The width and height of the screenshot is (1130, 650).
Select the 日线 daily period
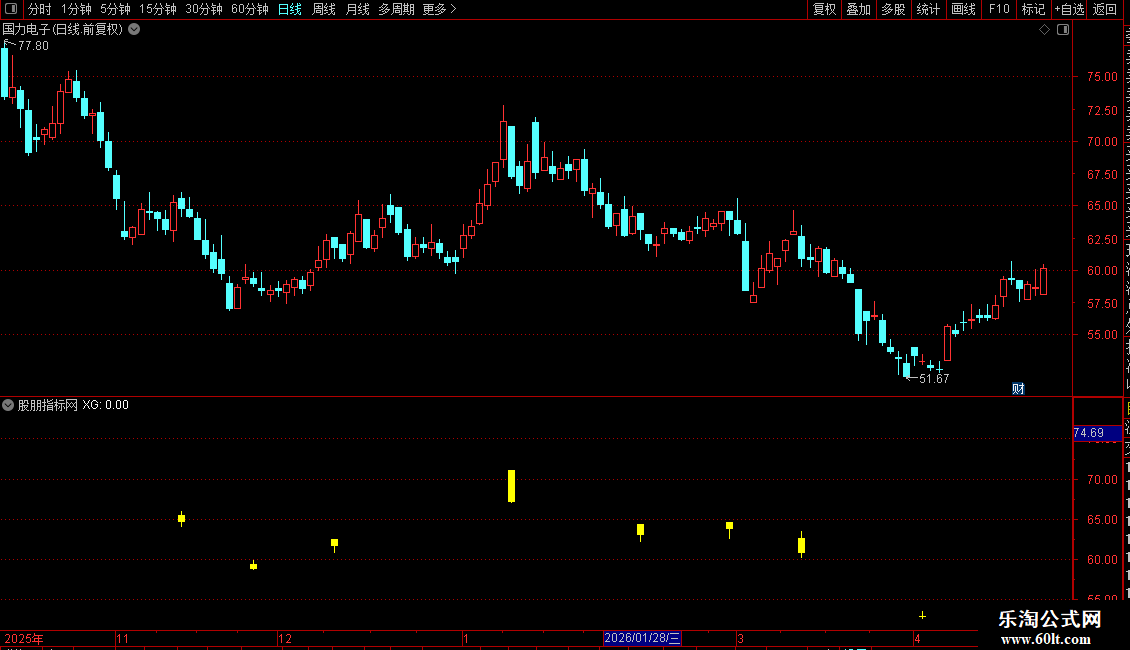(x=290, y=9)
